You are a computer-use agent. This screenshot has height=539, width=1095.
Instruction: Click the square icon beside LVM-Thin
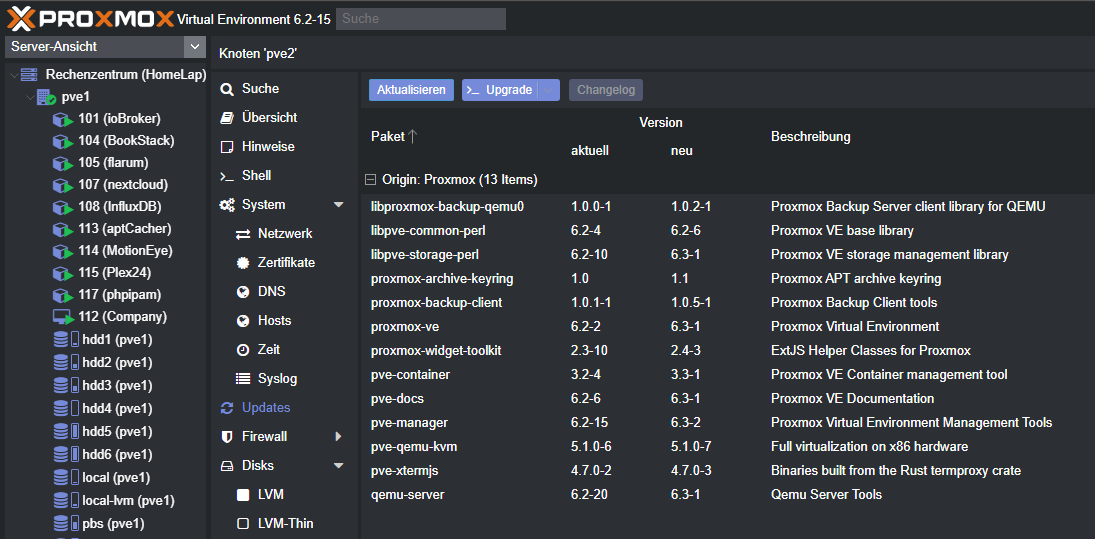click(243, 524)
